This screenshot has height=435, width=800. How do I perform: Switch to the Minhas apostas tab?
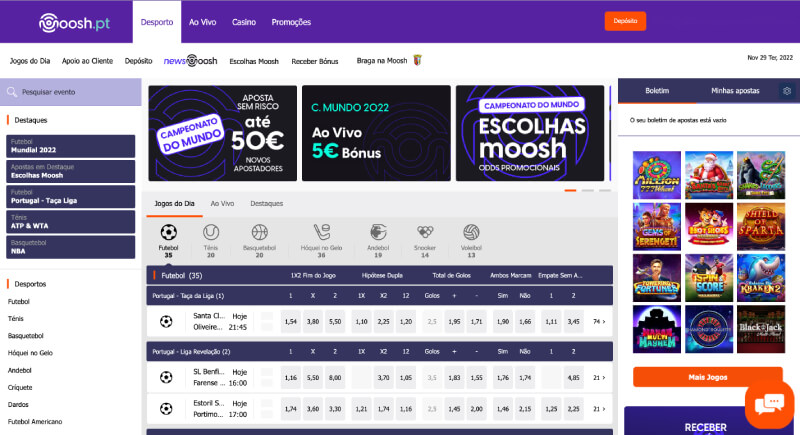[x=735, y=91]
